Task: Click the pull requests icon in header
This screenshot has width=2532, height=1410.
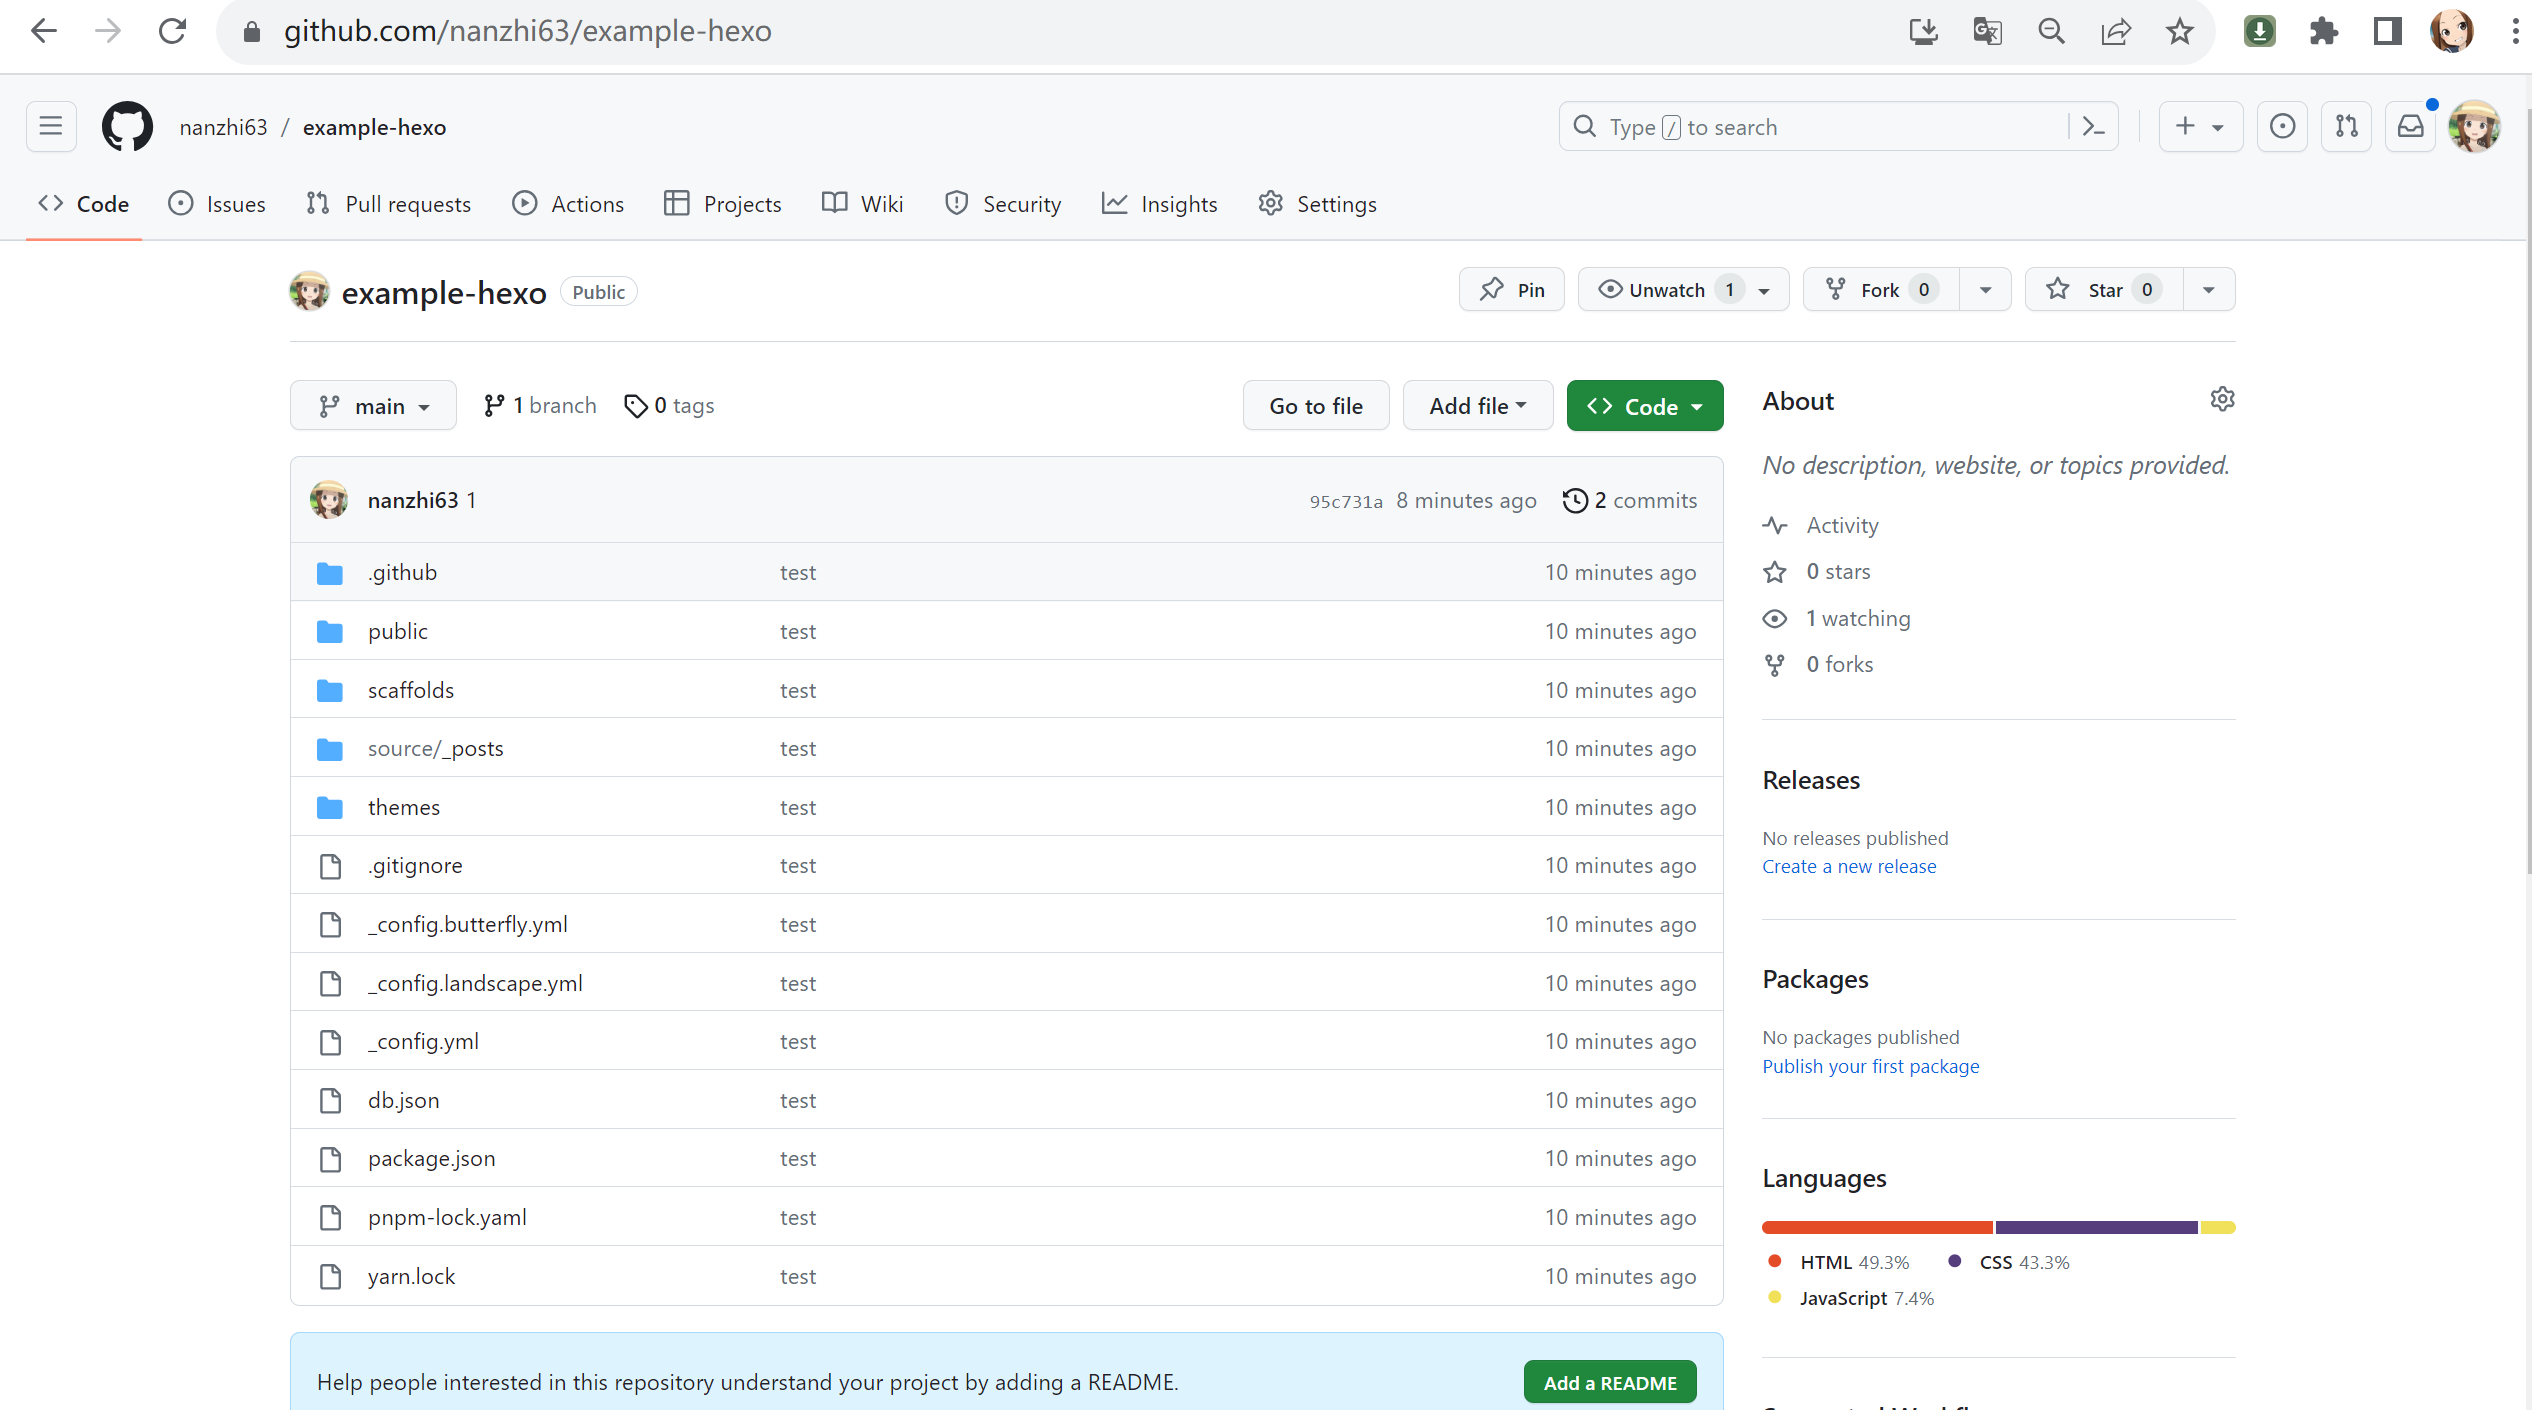Action: tap(2346, 126)
